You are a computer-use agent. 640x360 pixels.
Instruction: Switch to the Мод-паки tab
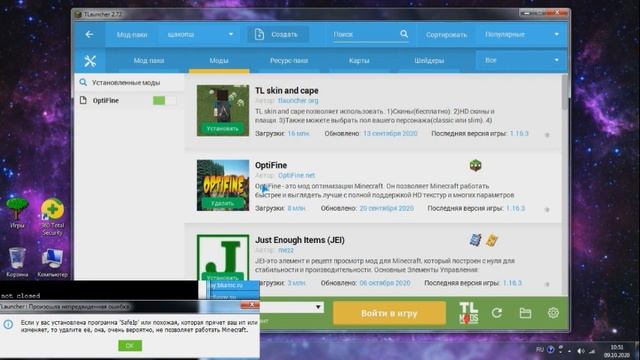[149, 61]
